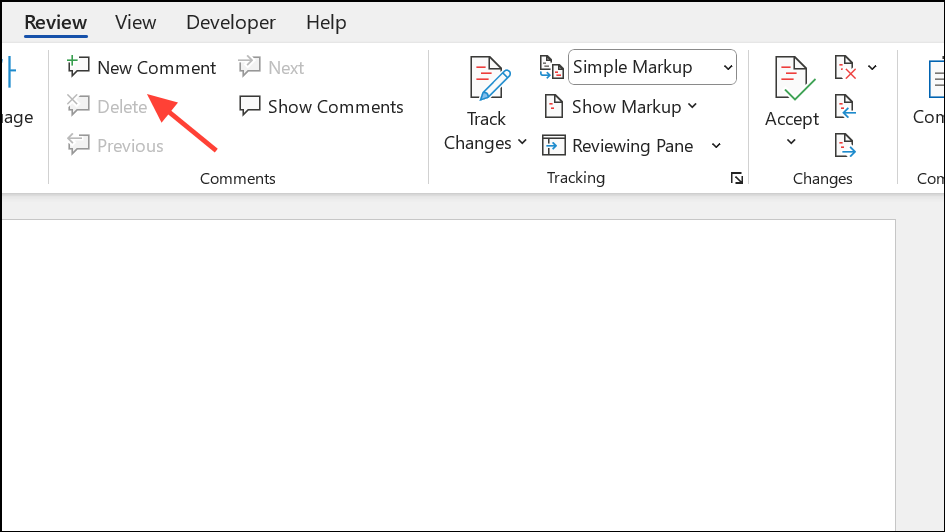Open the Reject dropdown arrow
This screenshot has height=532, width=945.
872,68
